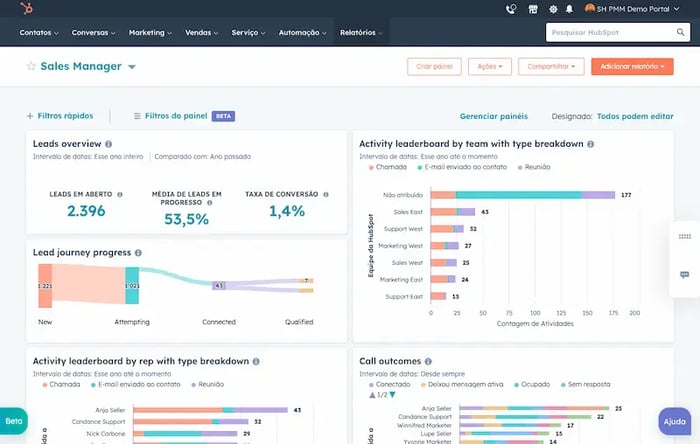
Task: Click the Filtros rápidos link
Action: [65, 116]
